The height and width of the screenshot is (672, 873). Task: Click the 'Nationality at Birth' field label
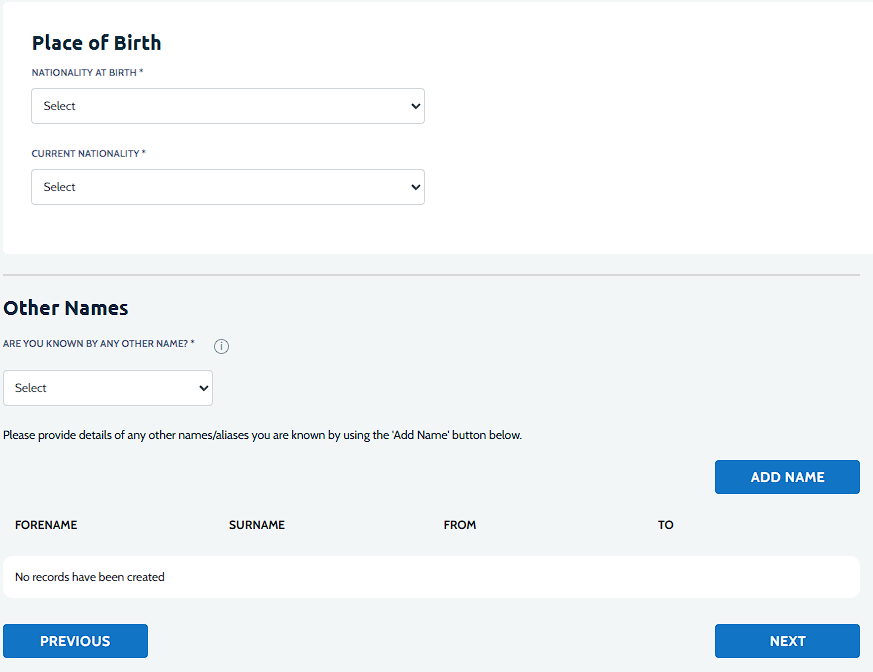click(x=87, y=73)
